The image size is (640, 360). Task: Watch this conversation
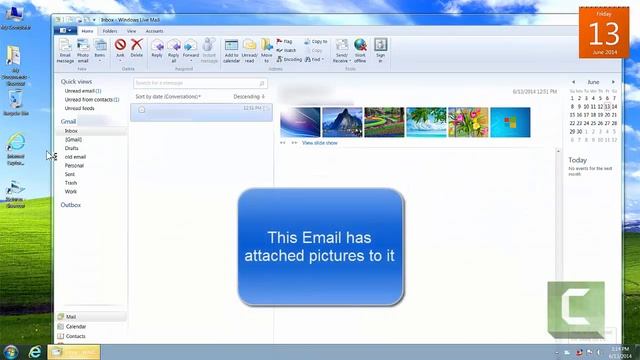pyautogui.click(x=287, y=50)
